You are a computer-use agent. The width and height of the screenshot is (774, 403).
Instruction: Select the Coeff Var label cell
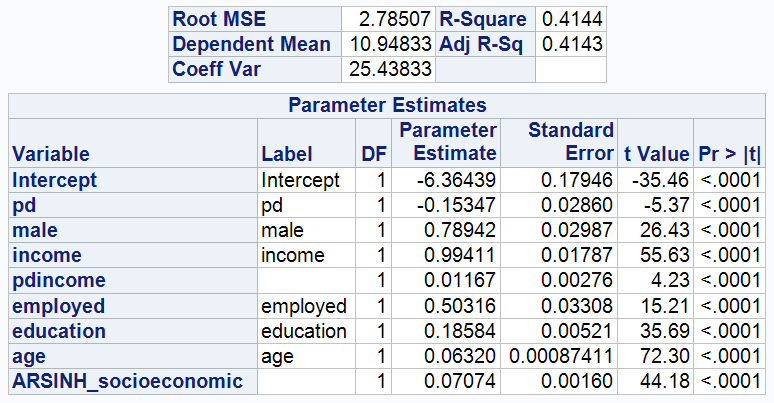(211, 70)
